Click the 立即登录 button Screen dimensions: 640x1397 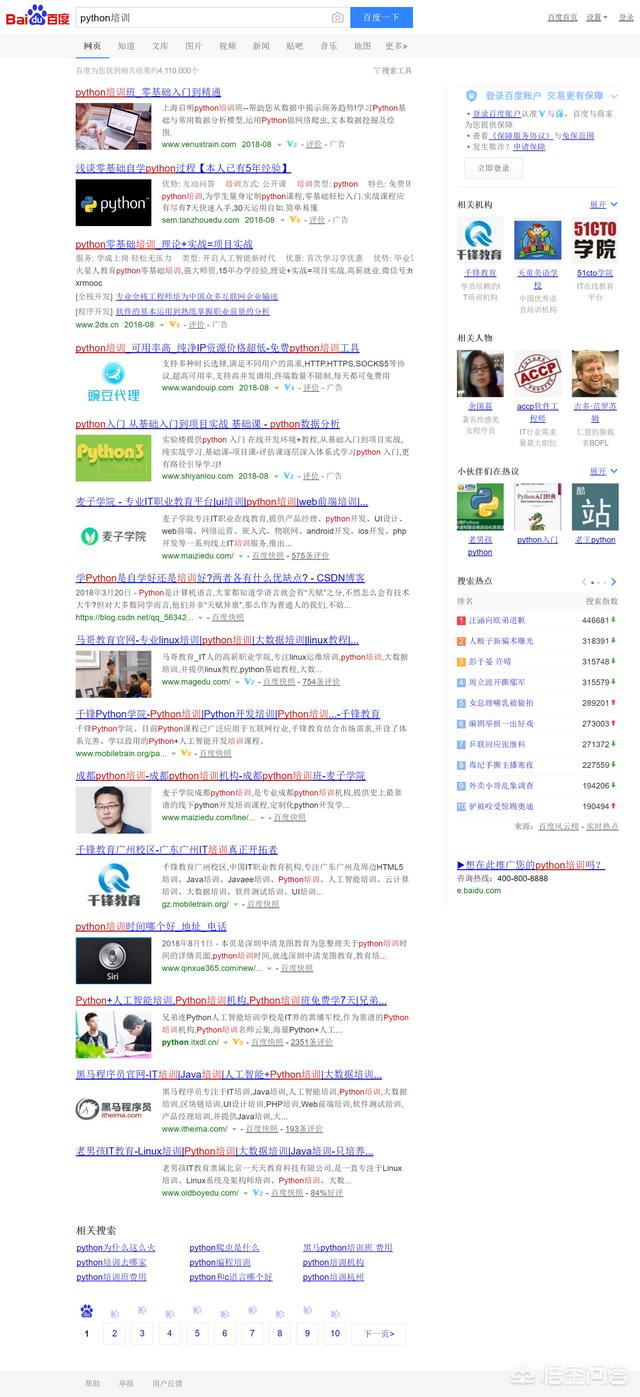(x=493, y=168)
